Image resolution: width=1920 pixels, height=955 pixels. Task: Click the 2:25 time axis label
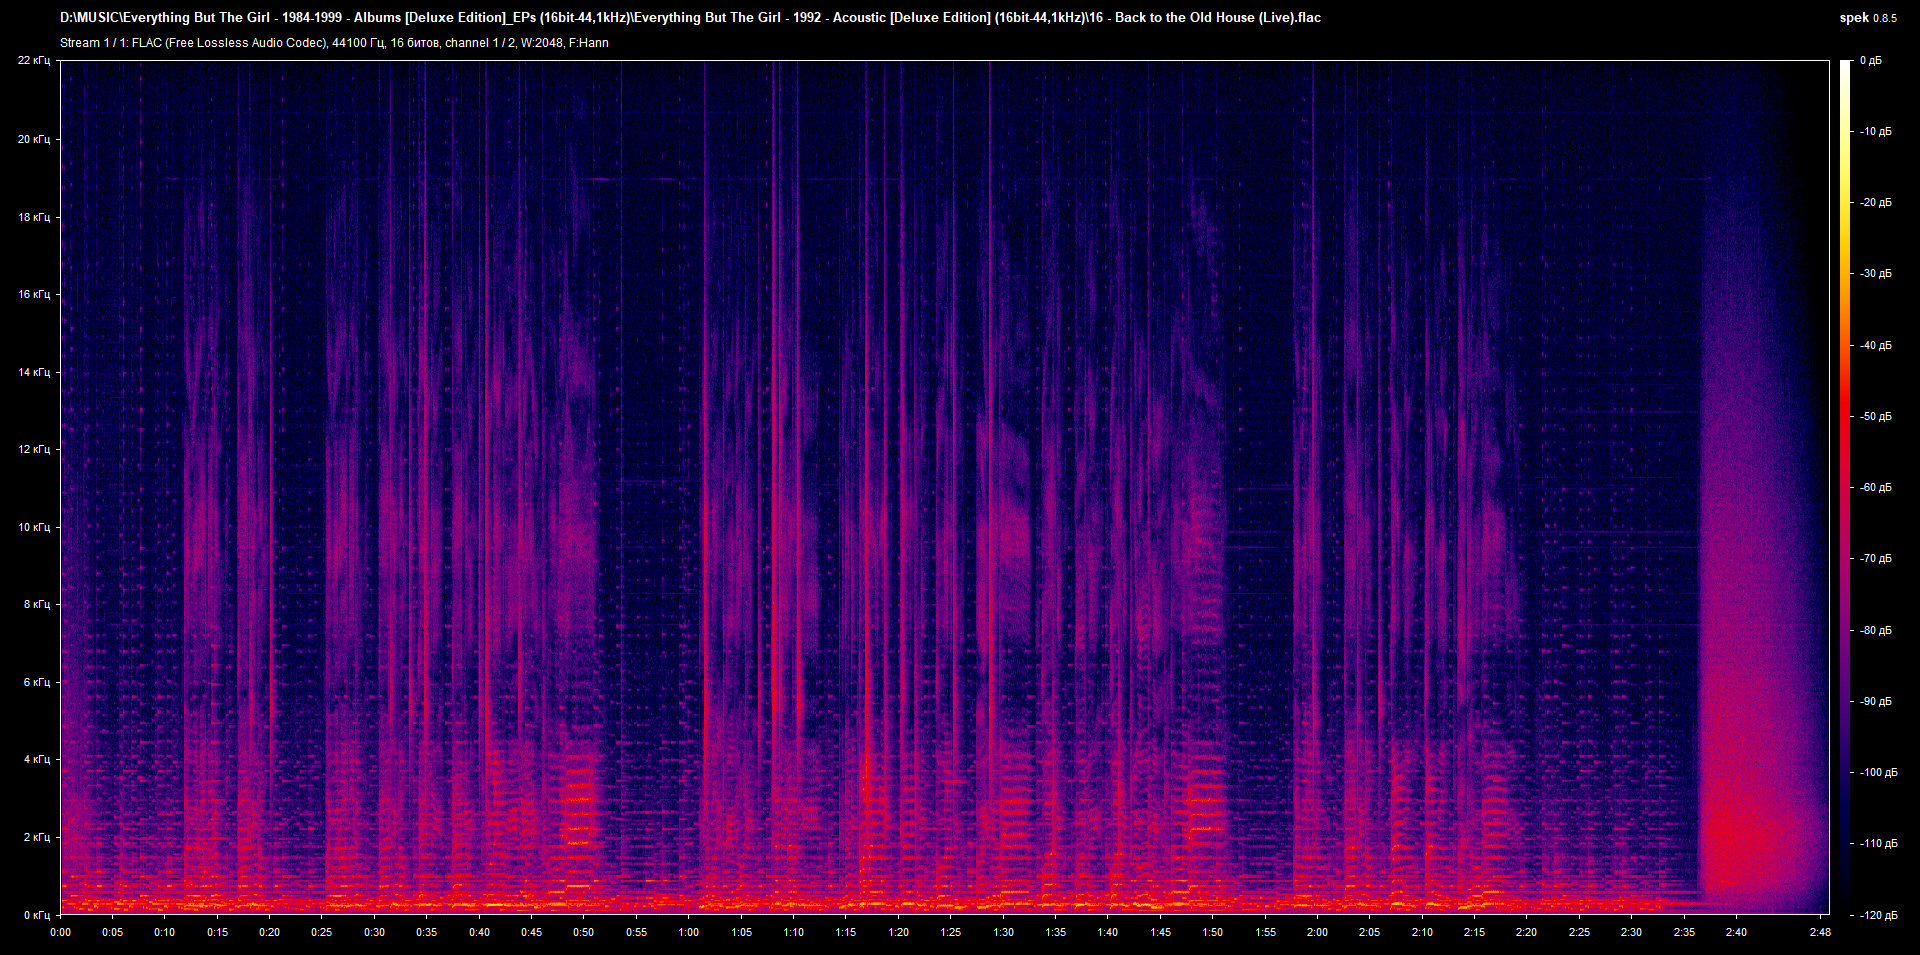tap(1580, 932)
